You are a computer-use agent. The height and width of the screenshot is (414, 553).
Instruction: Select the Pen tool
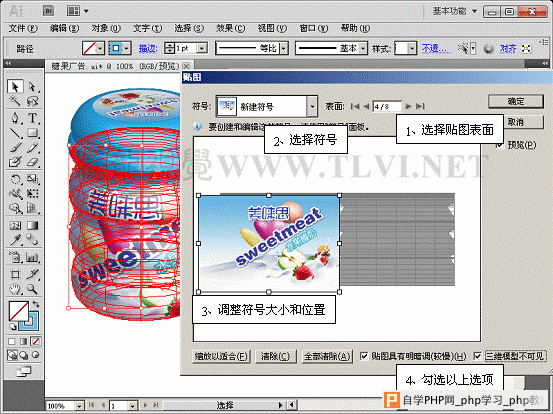[x=15, y=118]
